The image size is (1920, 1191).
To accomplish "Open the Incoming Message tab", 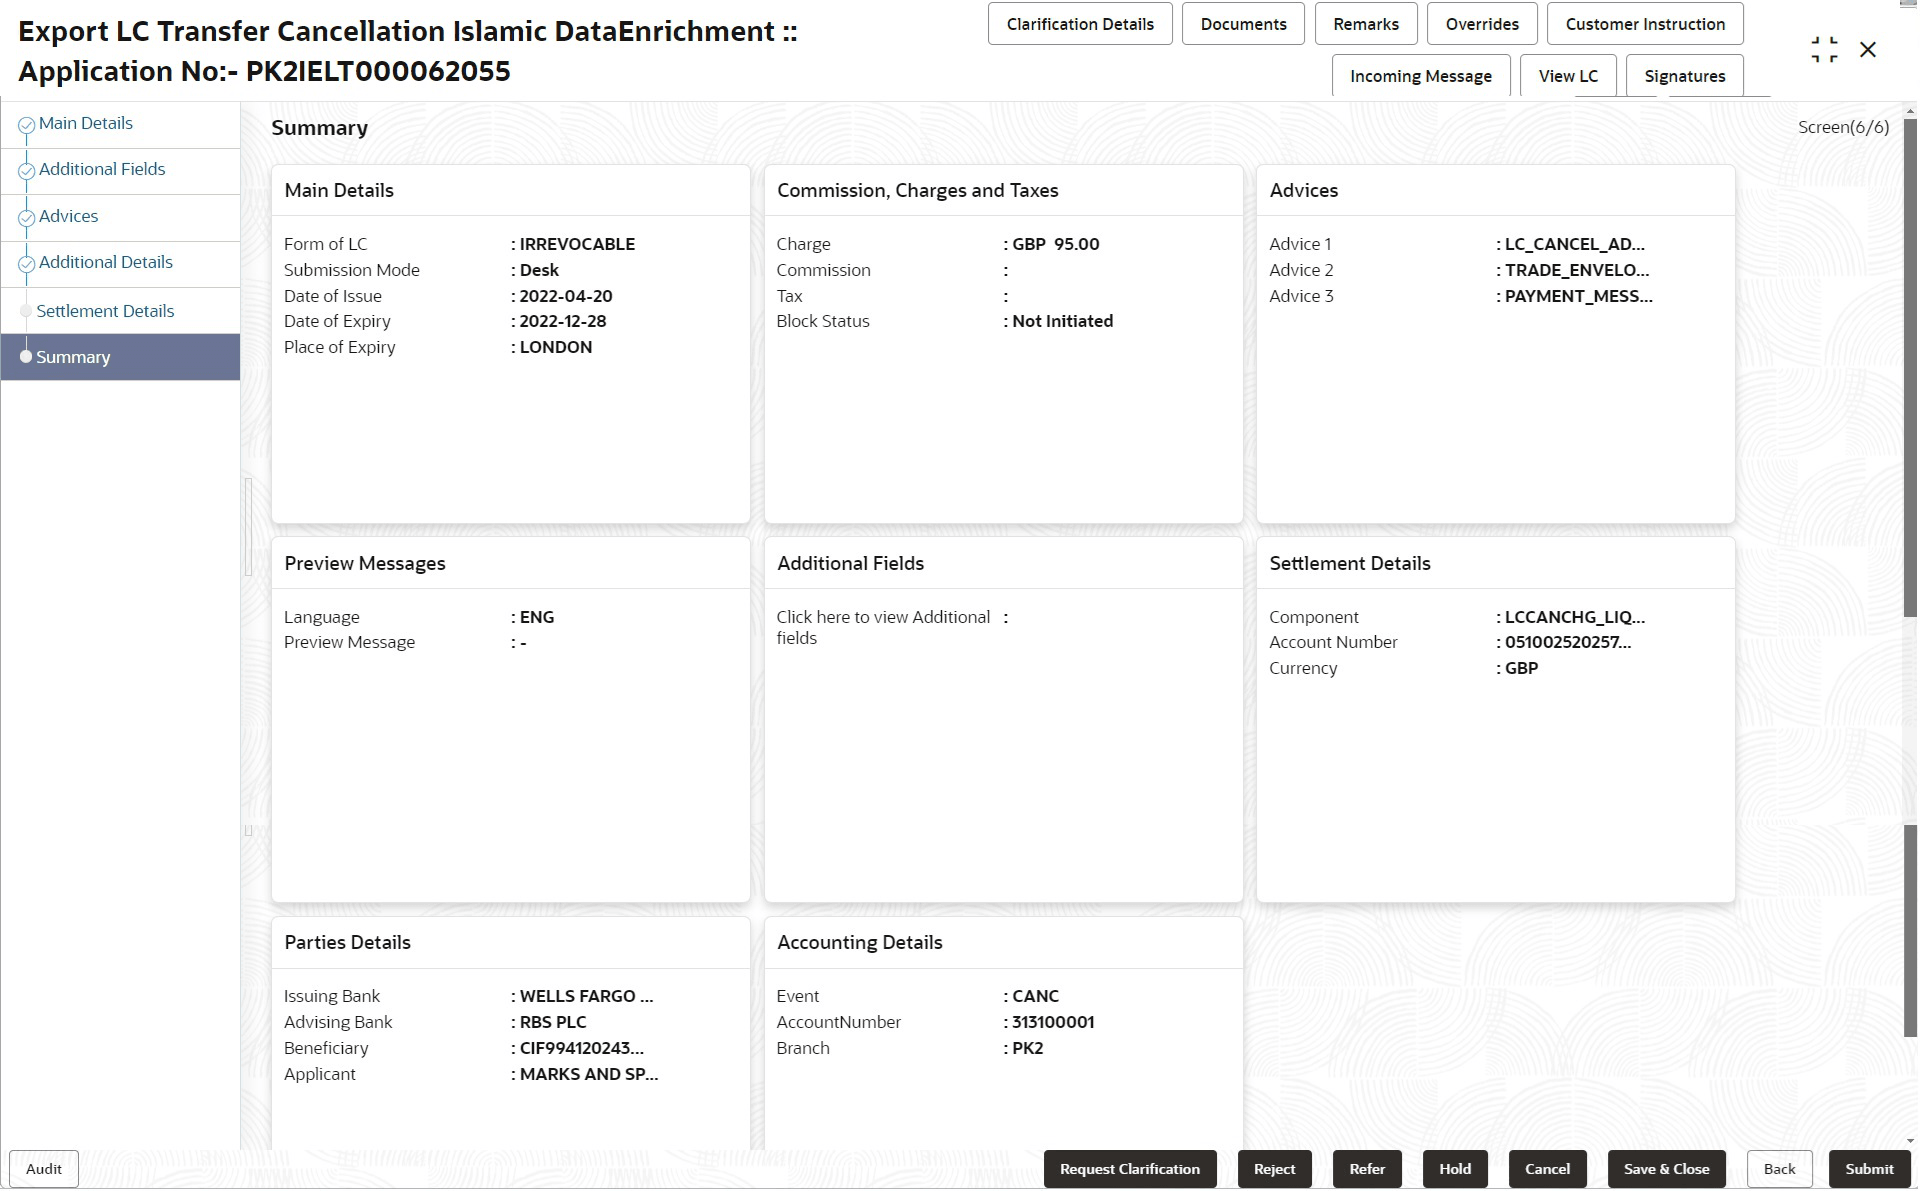I will (1420, 76).
